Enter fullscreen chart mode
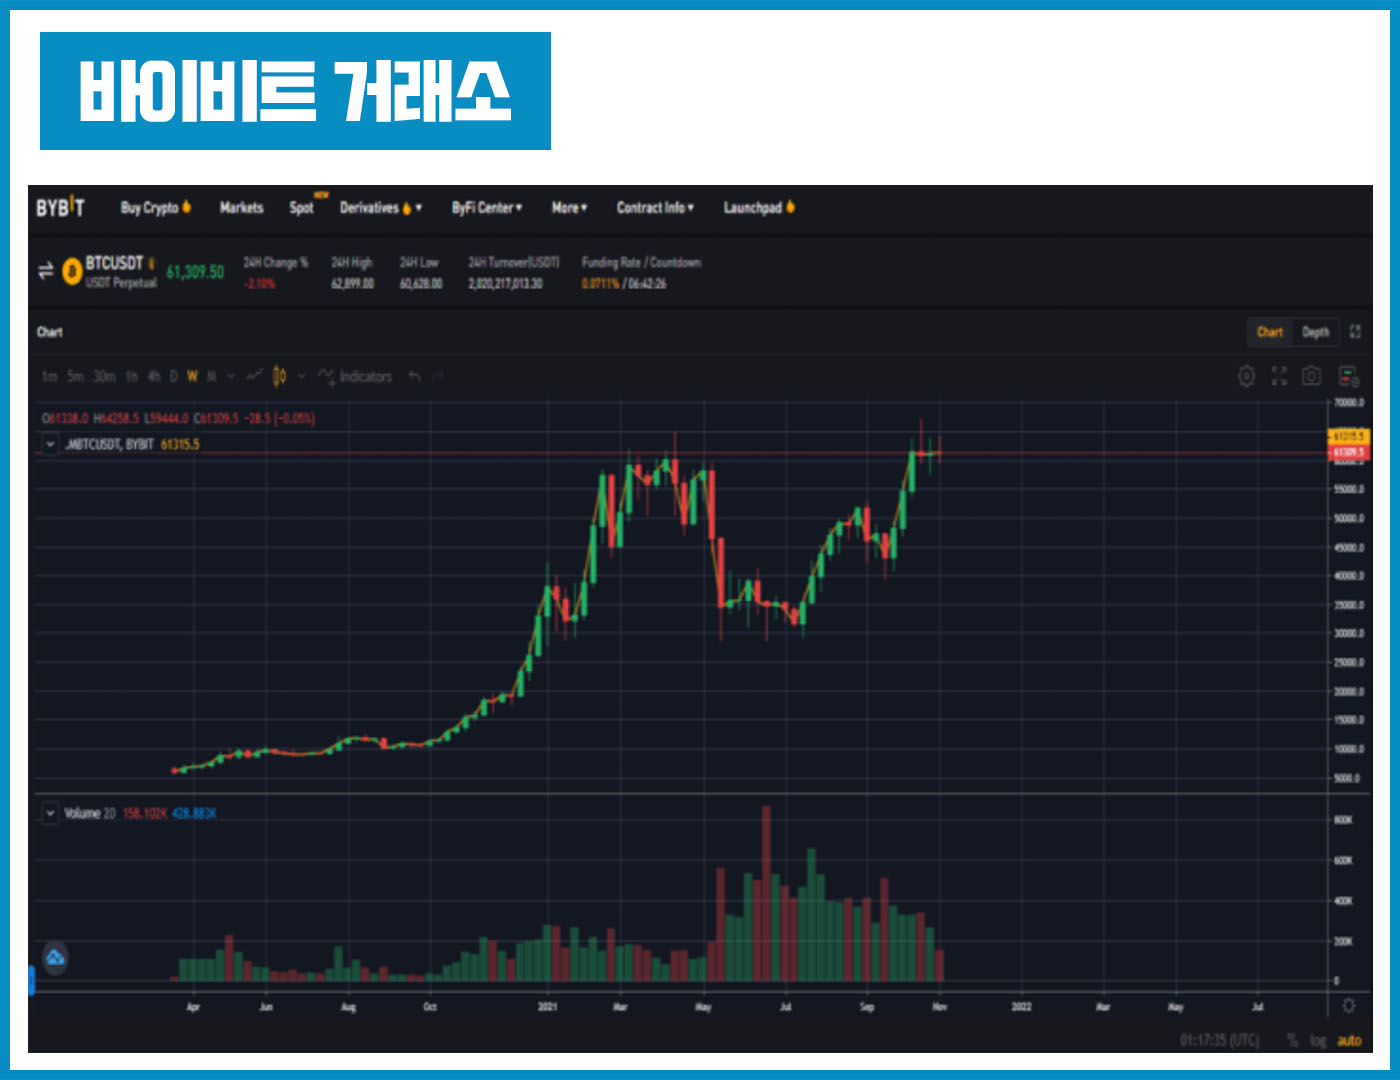The image size is (1400, 1080). [1279, 376]
